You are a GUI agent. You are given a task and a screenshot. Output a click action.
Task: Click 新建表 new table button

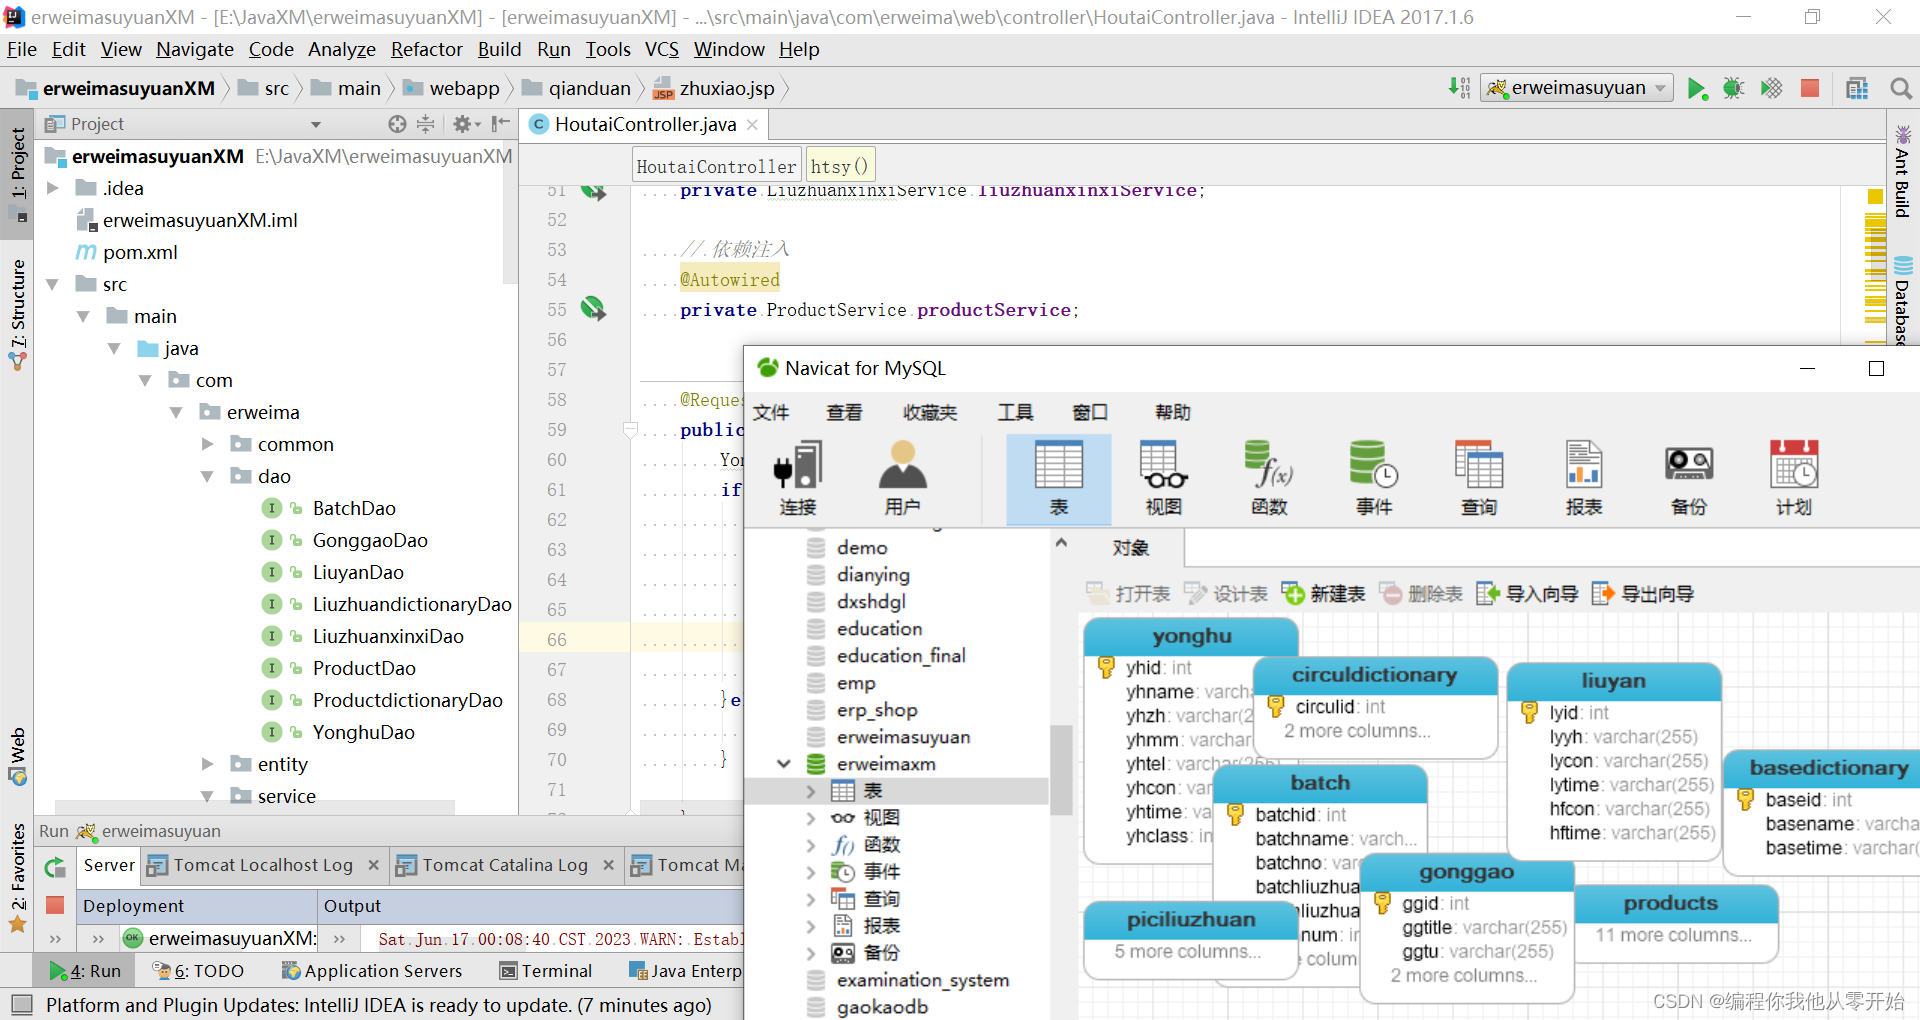coord(1323,594)
